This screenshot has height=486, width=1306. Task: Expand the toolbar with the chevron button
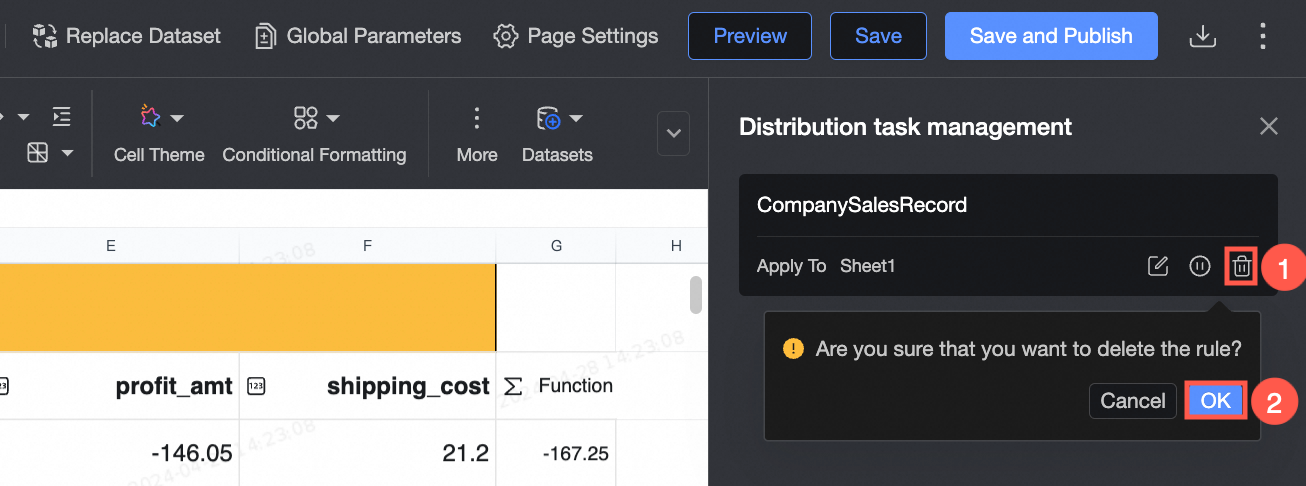(673, 133)
